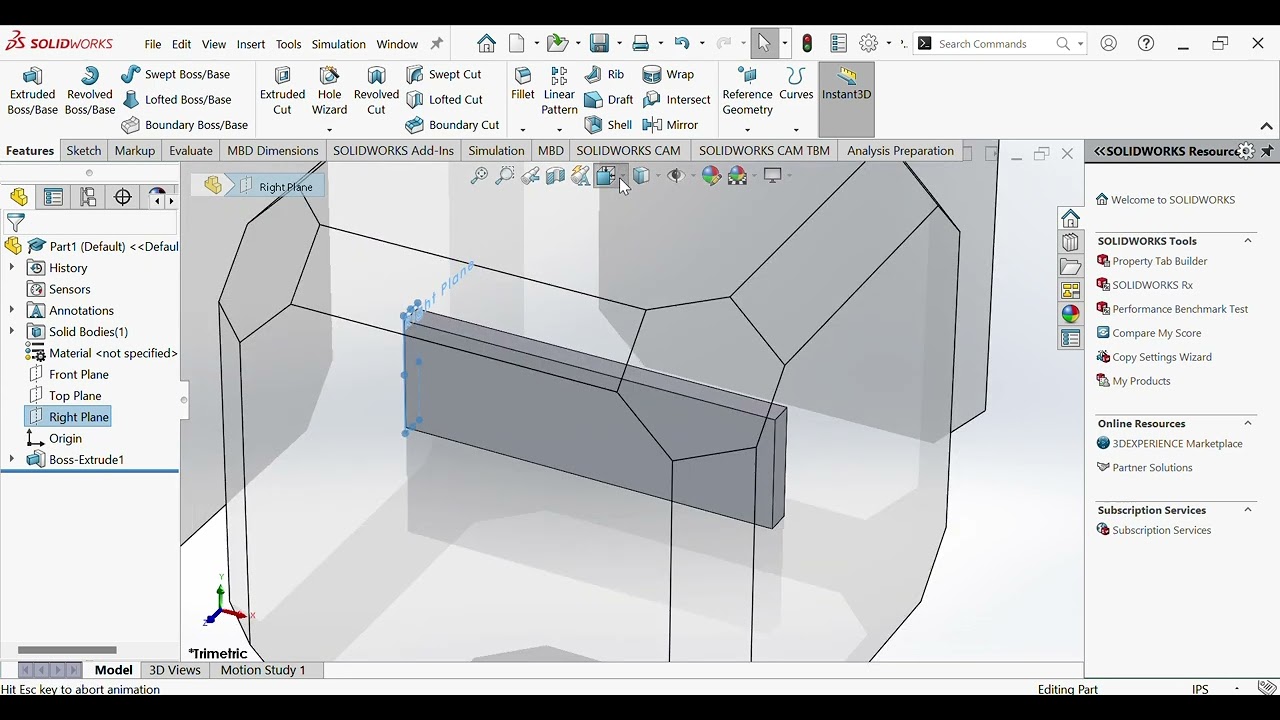Click the Previous View icon

(x=530, y=176)
